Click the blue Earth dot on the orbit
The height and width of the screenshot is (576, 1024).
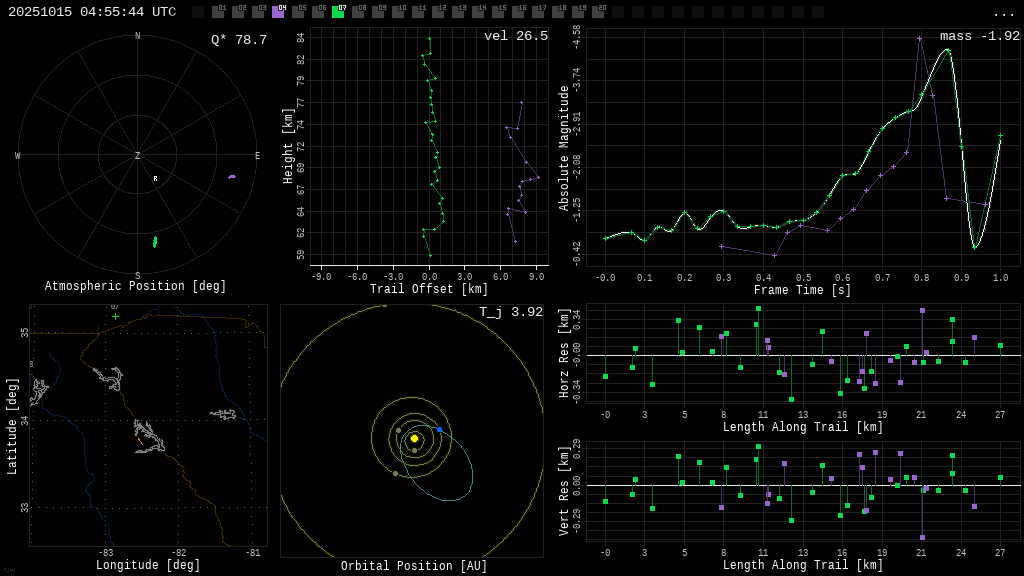pyautogui.click(x=439, y=430)
